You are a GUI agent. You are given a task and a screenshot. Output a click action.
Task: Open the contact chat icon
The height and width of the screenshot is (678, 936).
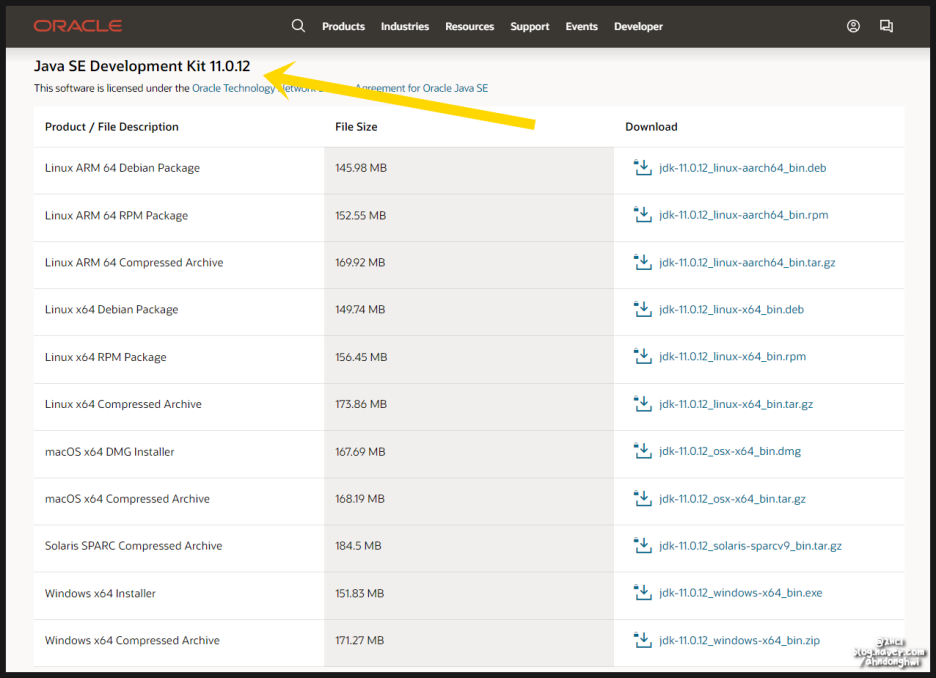[x=886, y=26]
